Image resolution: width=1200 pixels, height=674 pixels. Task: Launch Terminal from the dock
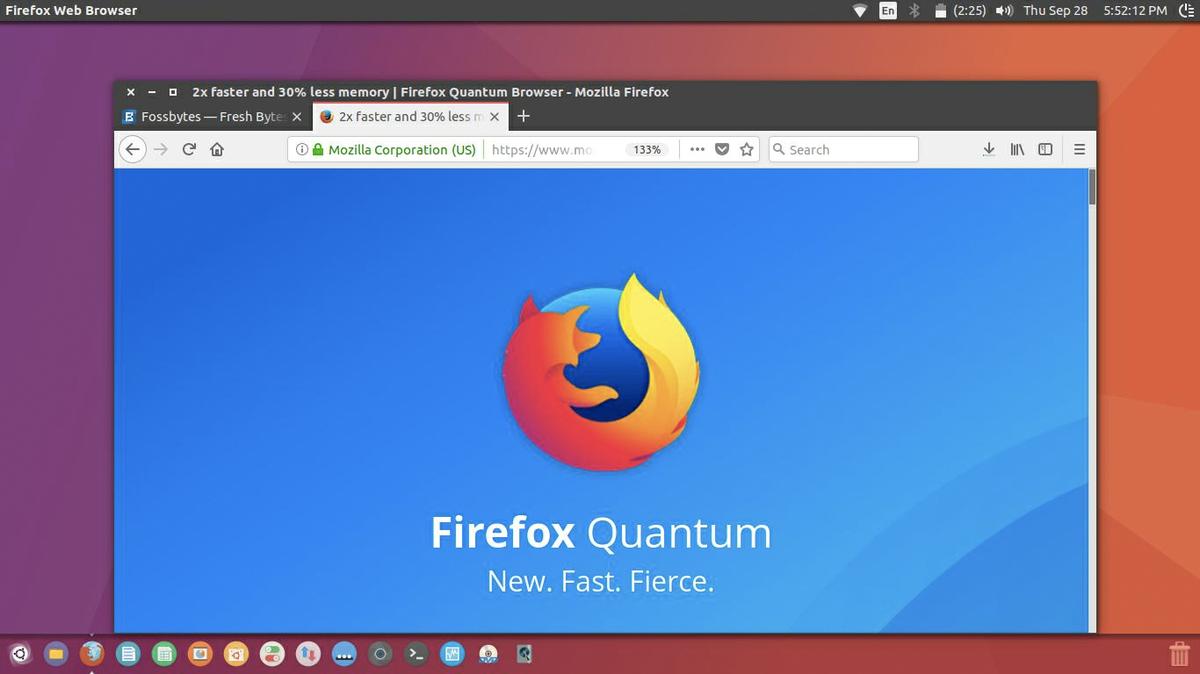pos(416,654)
